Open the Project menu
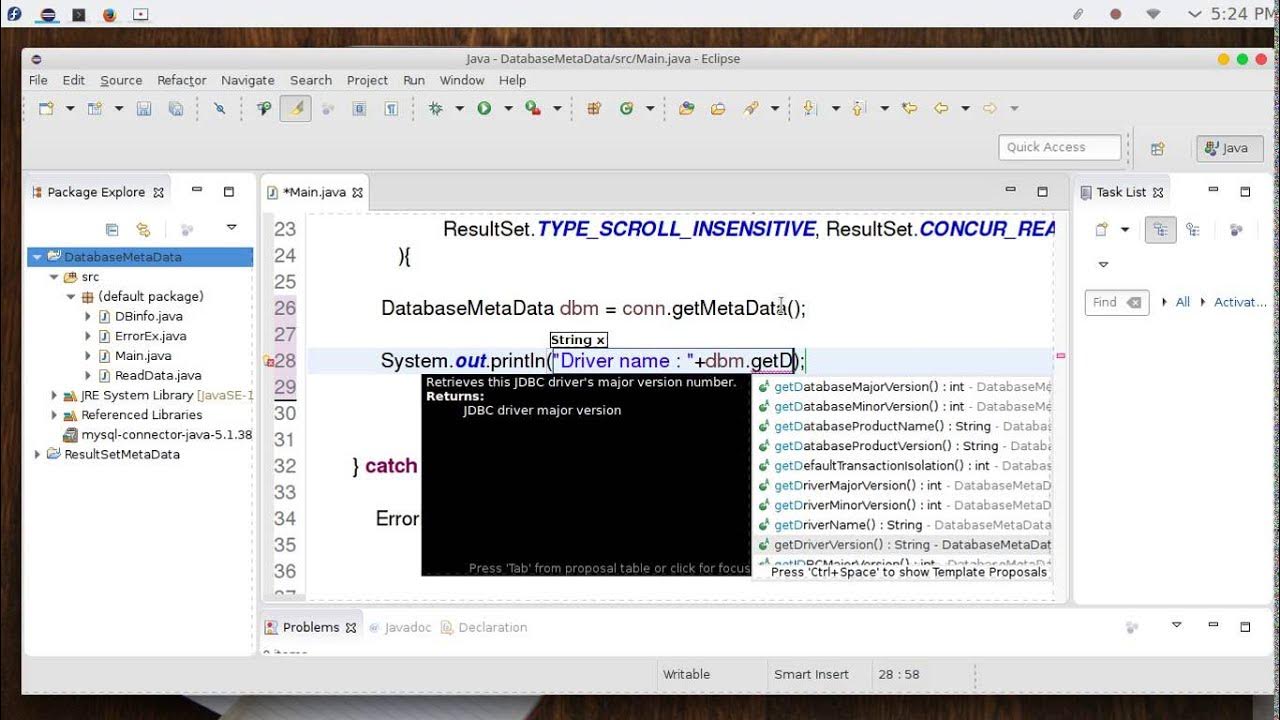The image size is (1280, 720). (x=367, y=80)
